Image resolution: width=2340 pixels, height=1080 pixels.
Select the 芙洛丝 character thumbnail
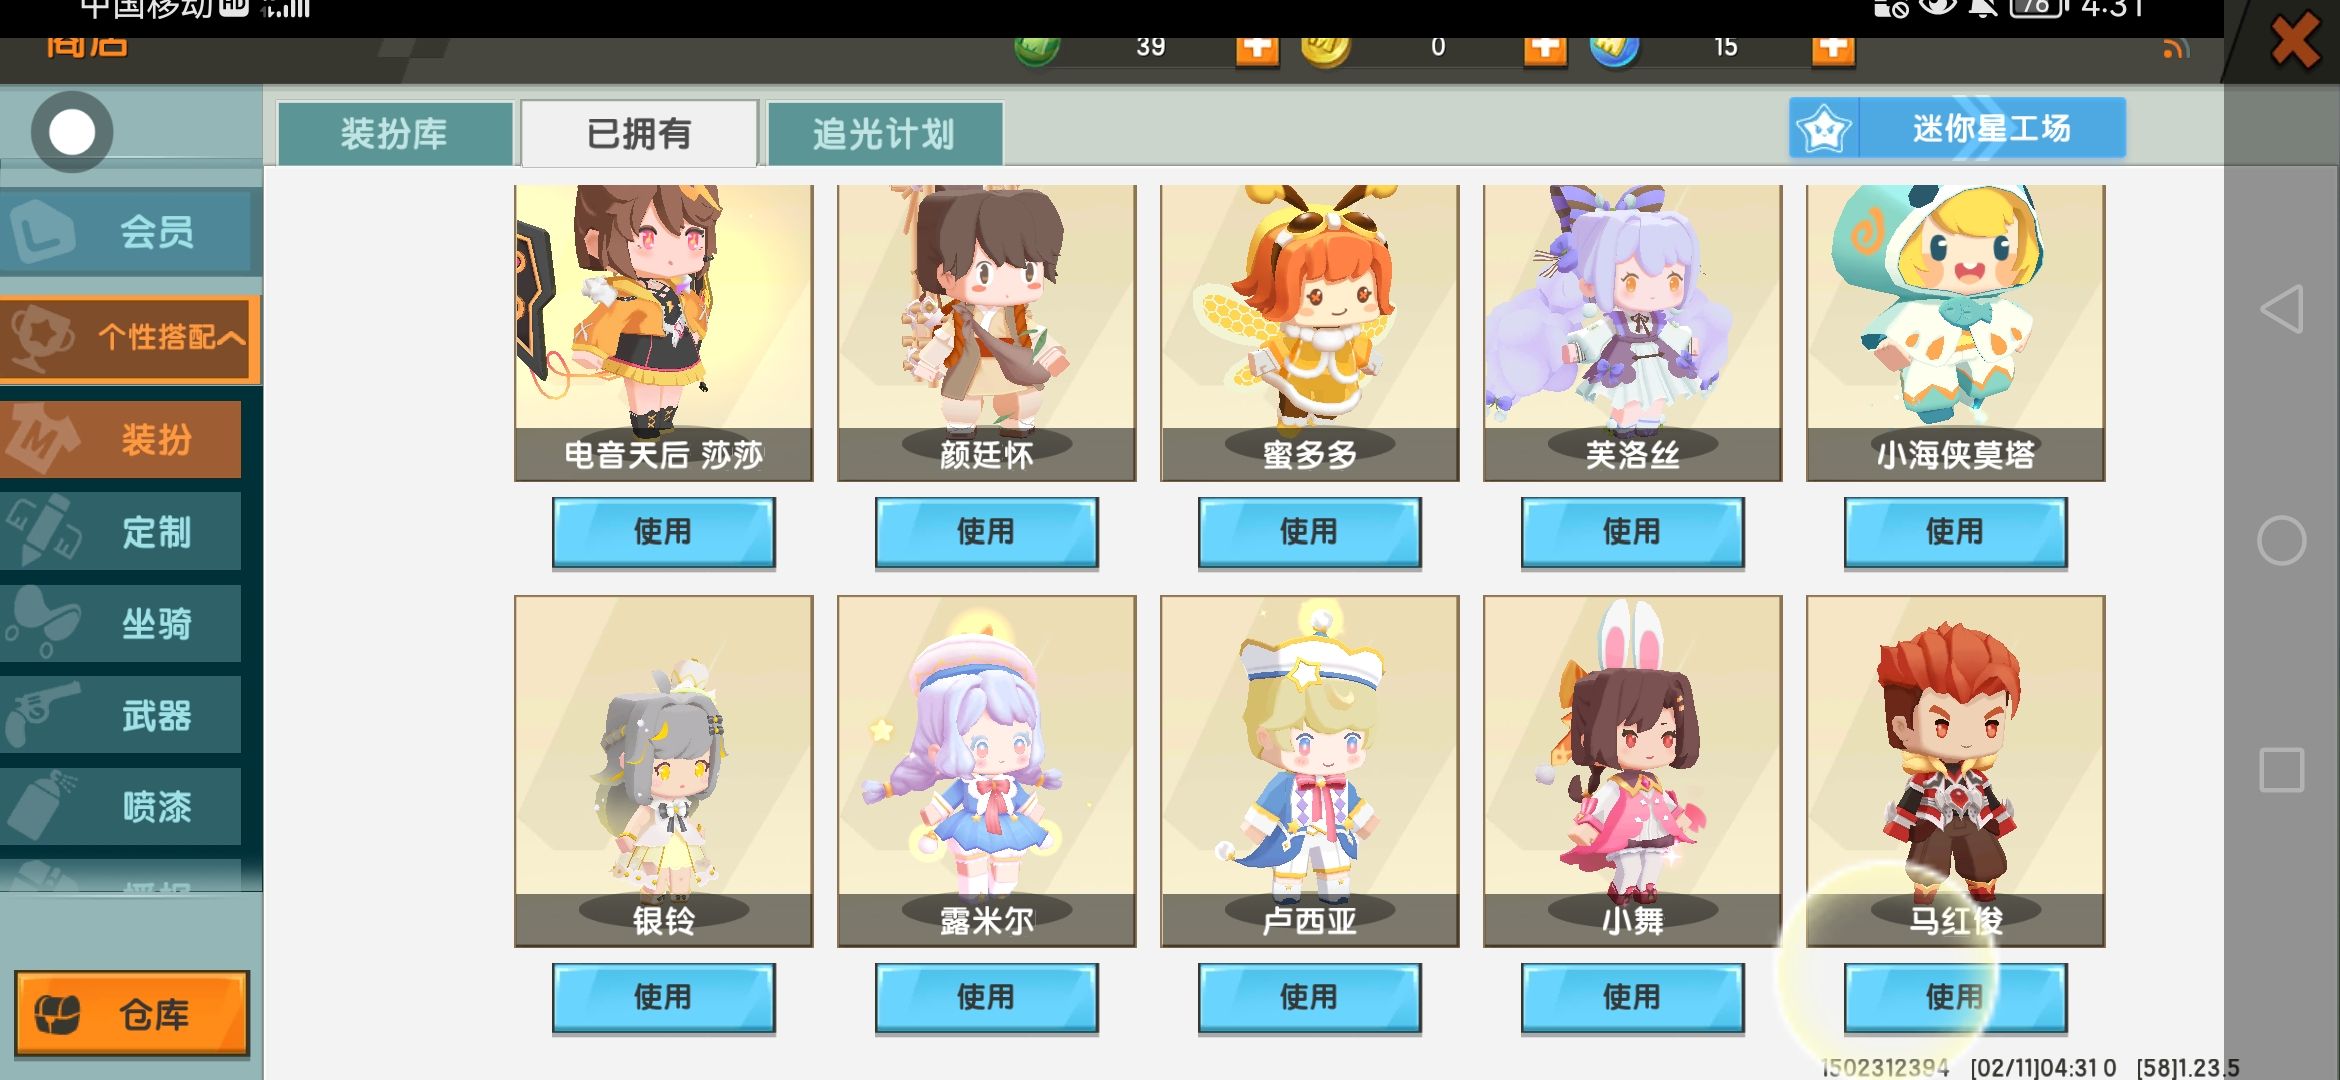(x=1632, y=333)
